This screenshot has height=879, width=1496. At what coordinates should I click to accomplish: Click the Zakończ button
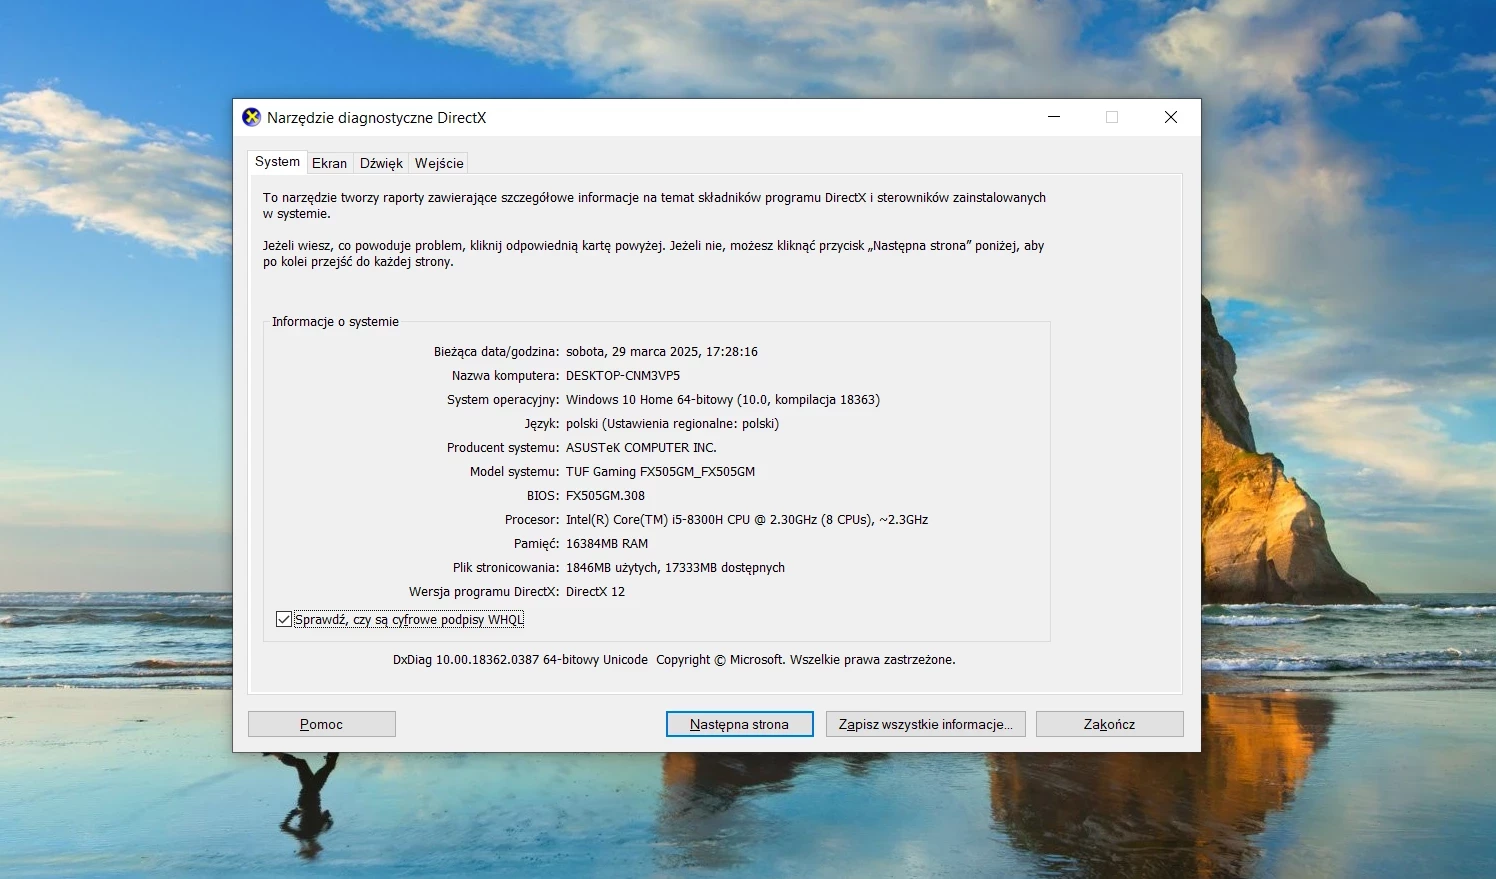(1110, 724)
